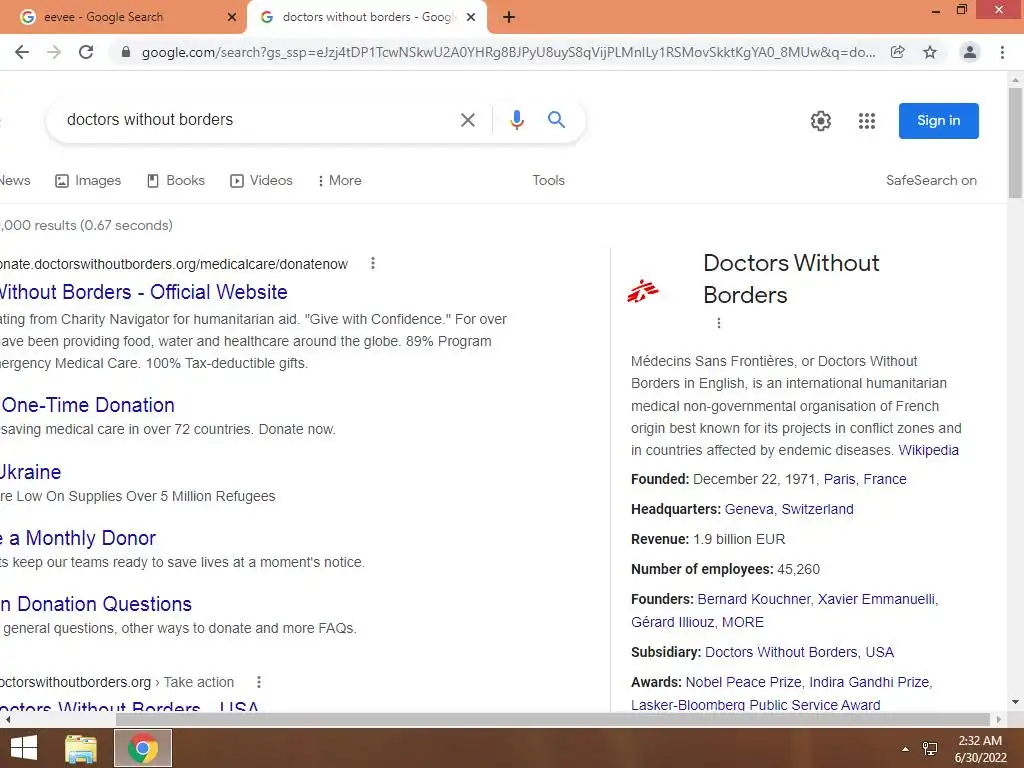Open Gérard Illiouz founder link

click(x=672, y=622)
